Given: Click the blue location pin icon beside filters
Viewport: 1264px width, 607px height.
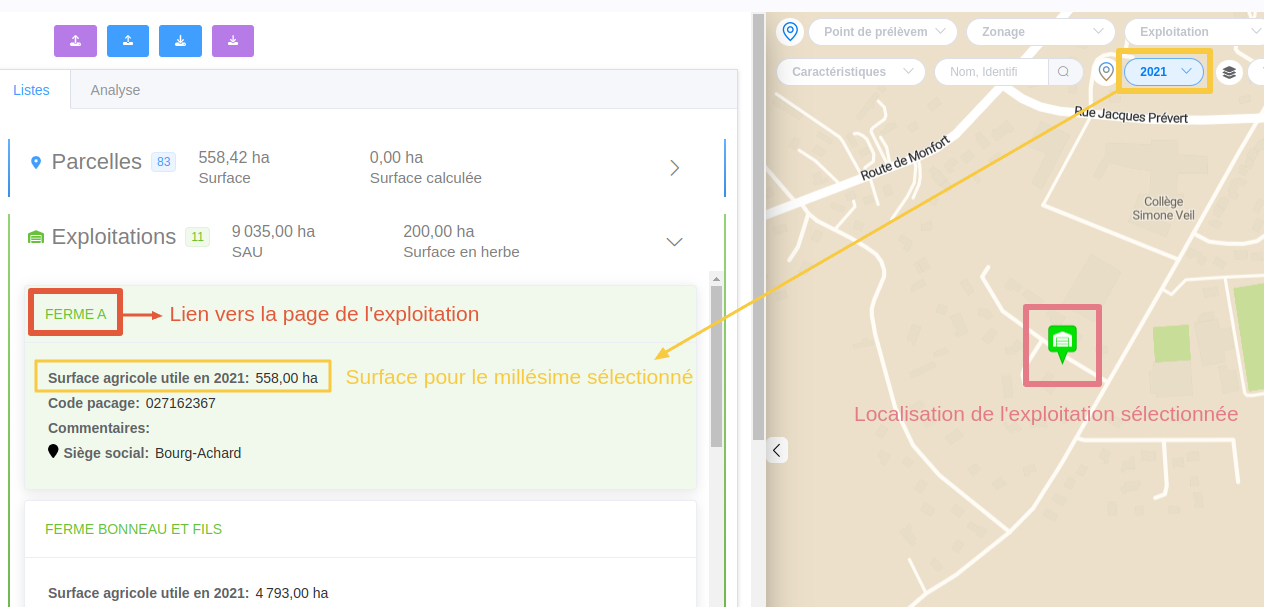Looking at the screenshot, I should [x=790, y=31].
